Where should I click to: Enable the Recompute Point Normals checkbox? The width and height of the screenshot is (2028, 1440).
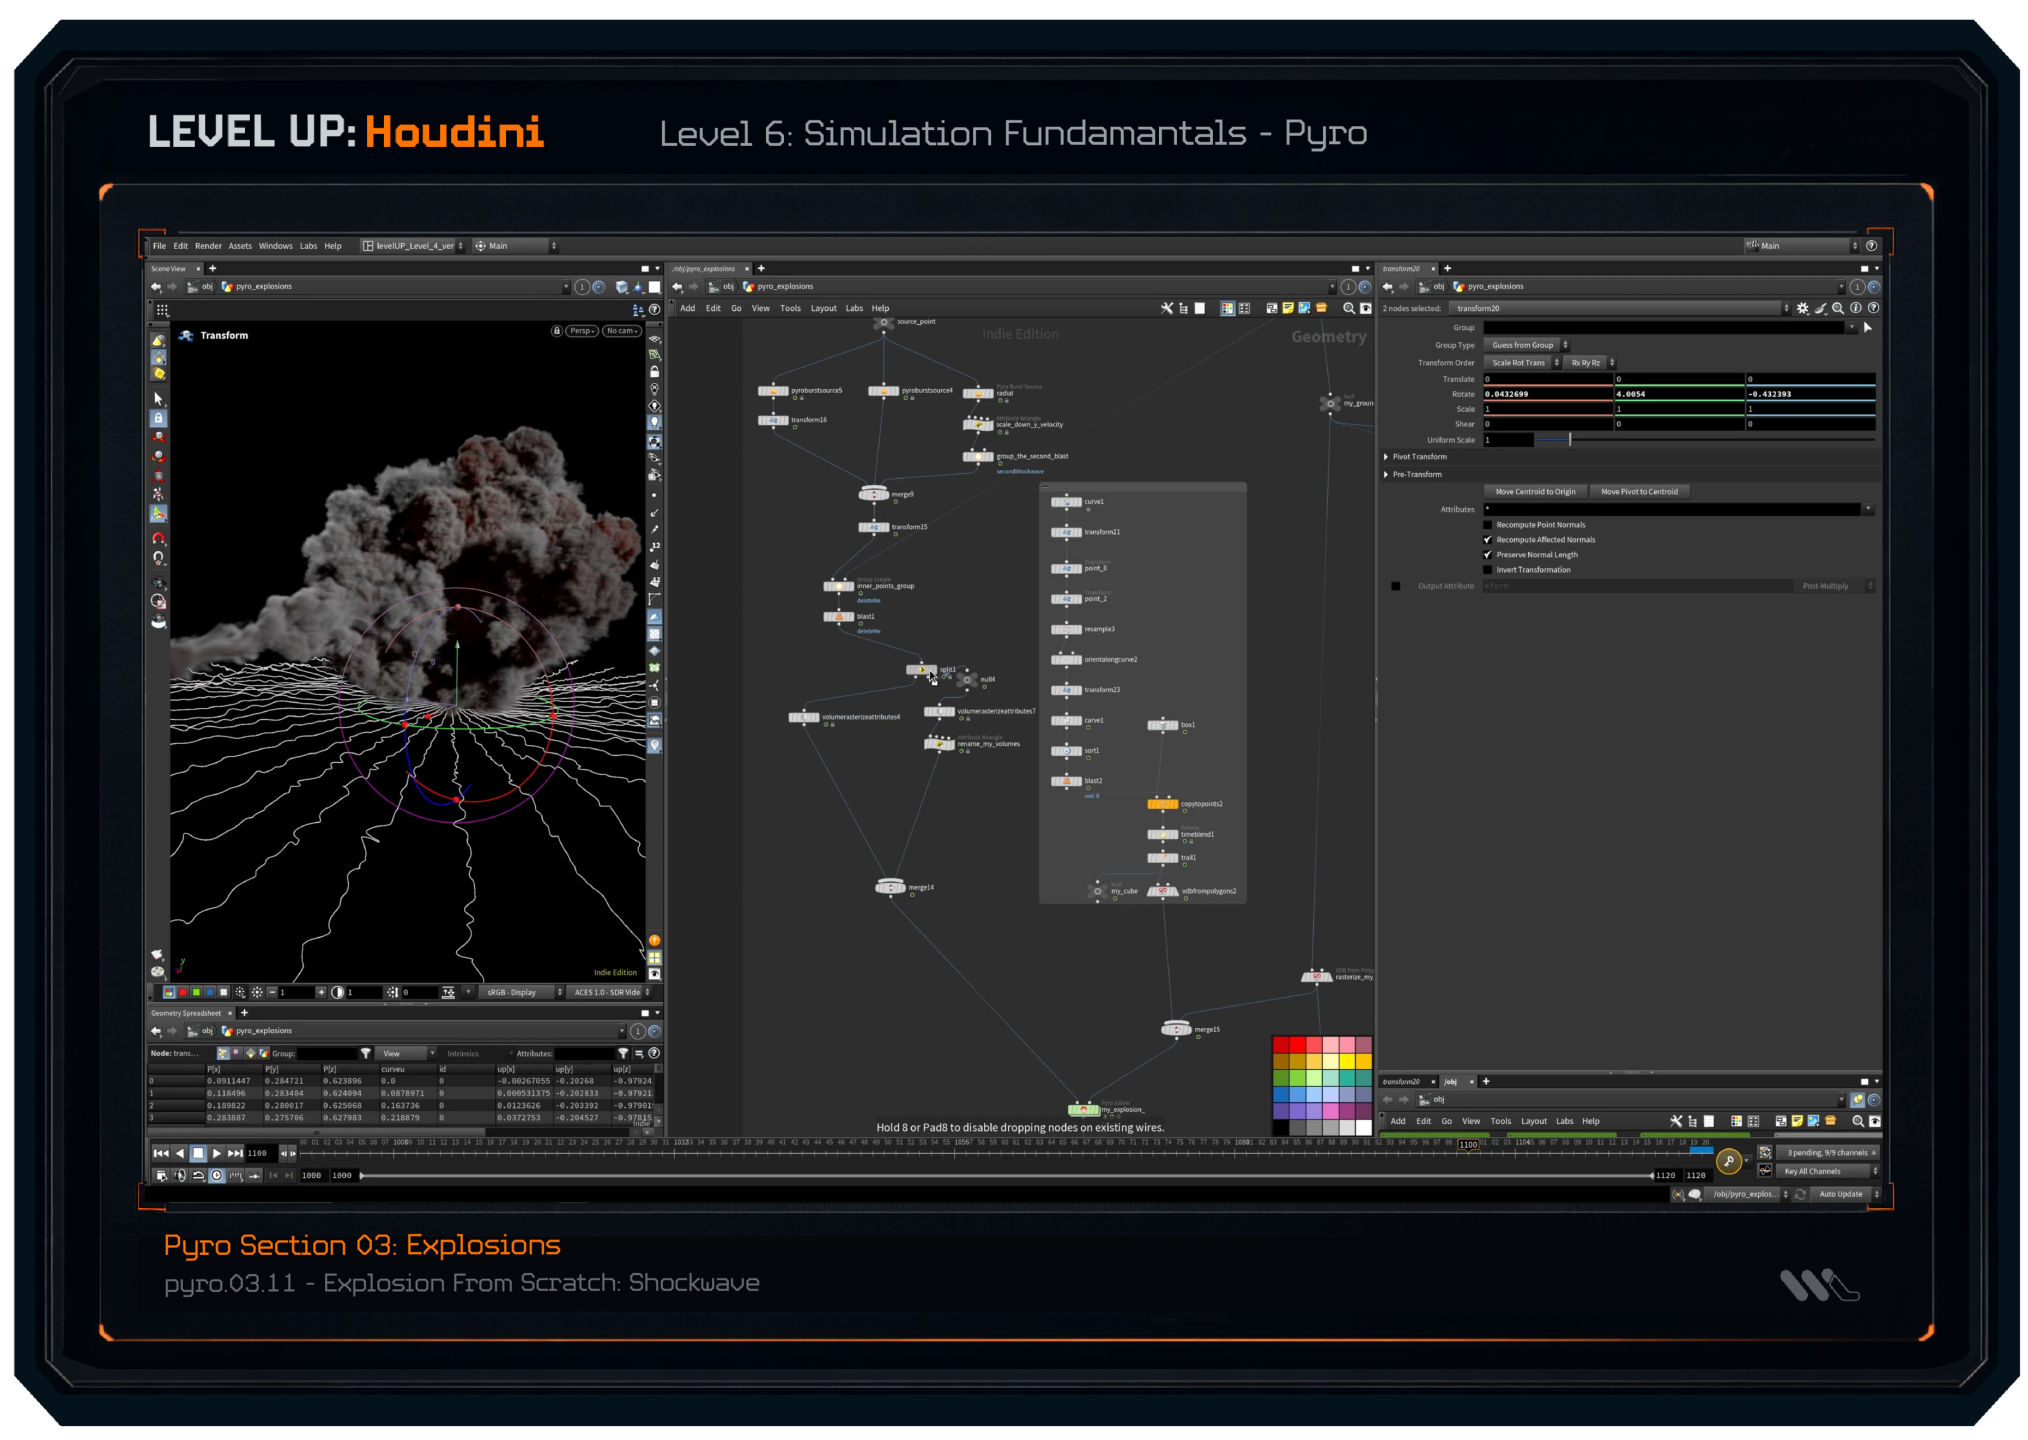coord(1488,525)
